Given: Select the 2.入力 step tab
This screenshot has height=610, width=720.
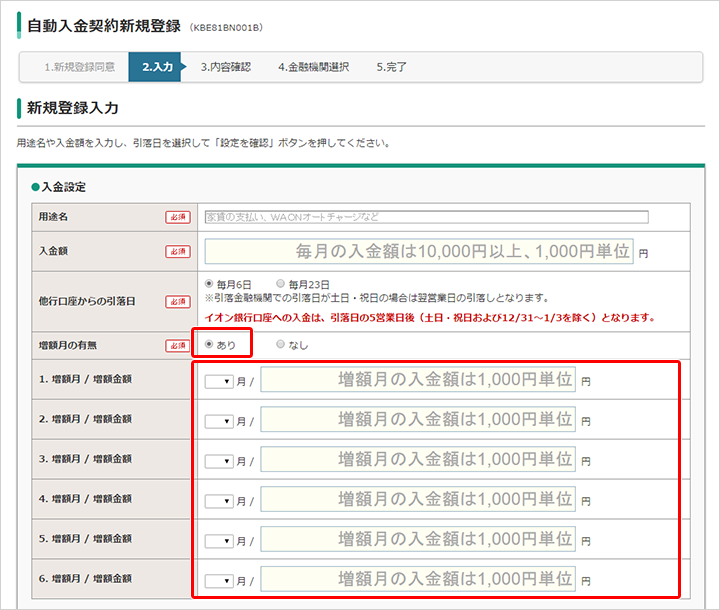Looking at the screenshot, I should (x=157, y=68).
